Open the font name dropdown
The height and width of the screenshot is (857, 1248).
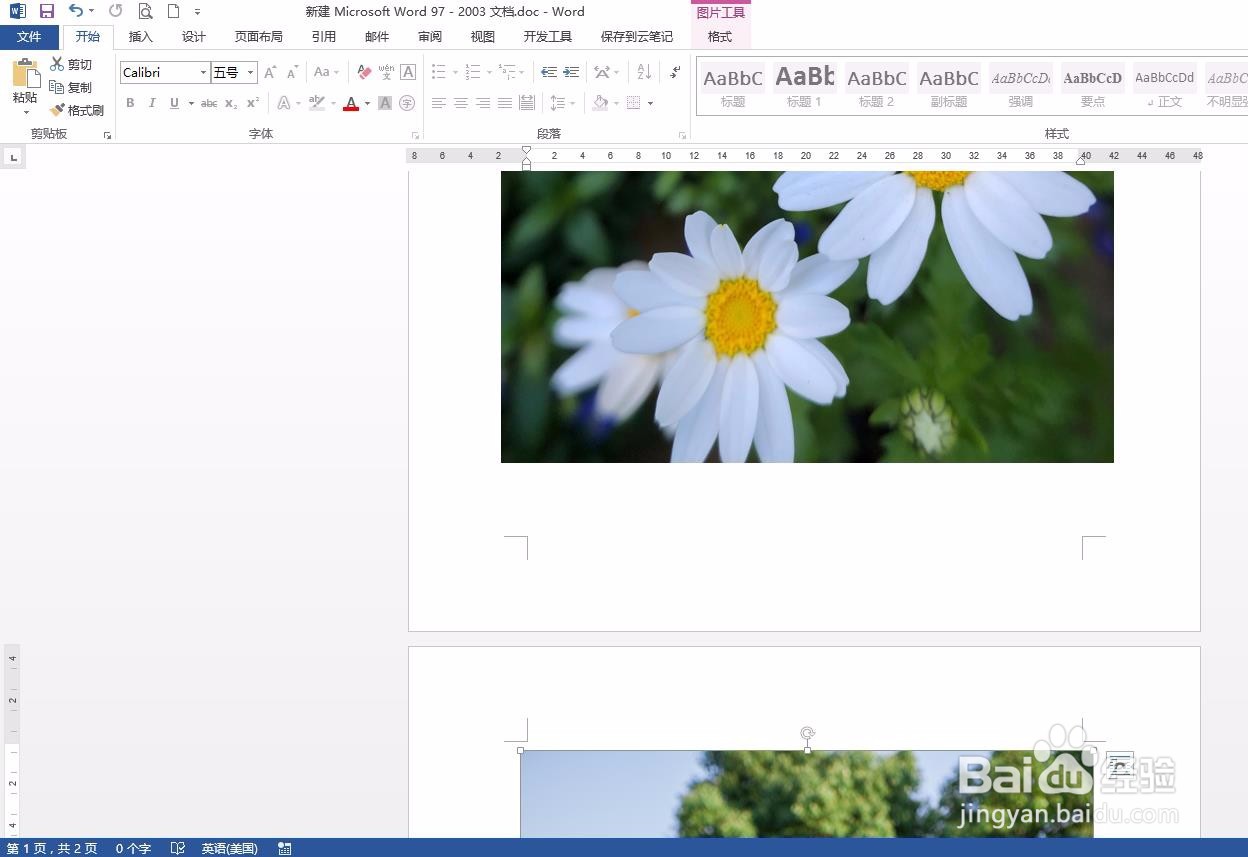(x=202, y=72)
